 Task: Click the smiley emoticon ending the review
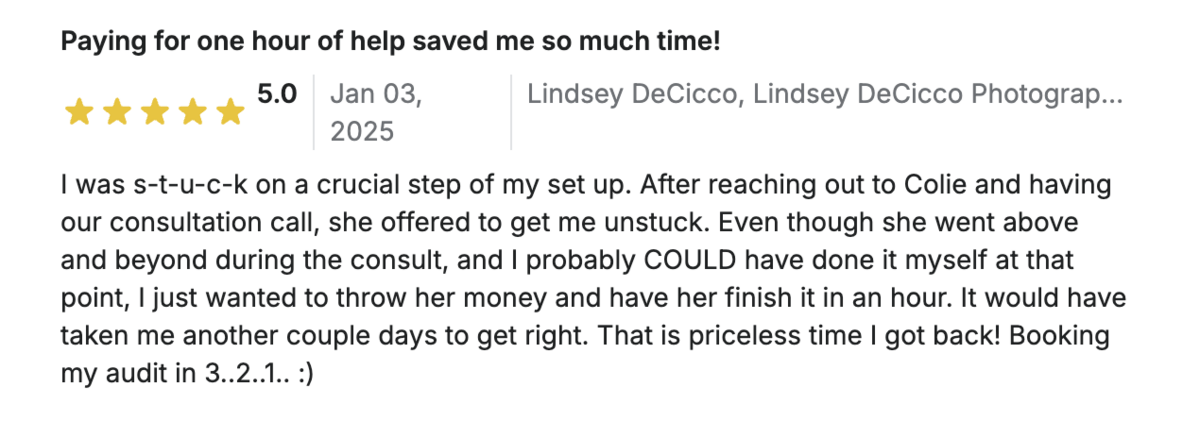[302, 371]
